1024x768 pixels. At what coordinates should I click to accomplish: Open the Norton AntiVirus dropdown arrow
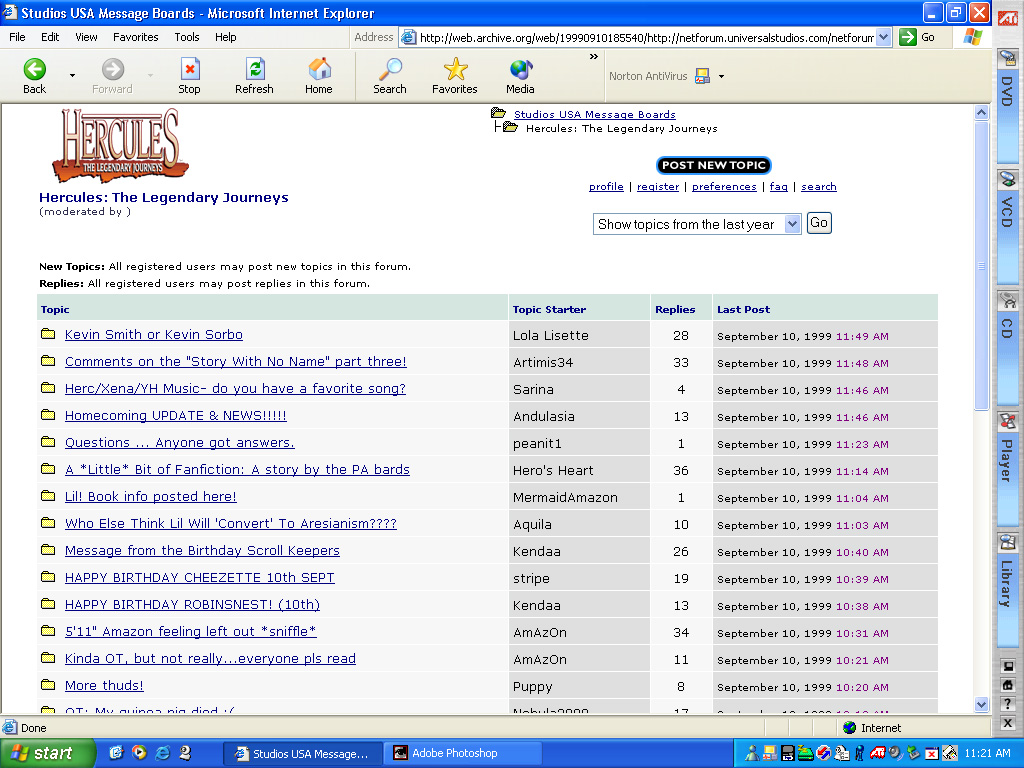point(722,76)
